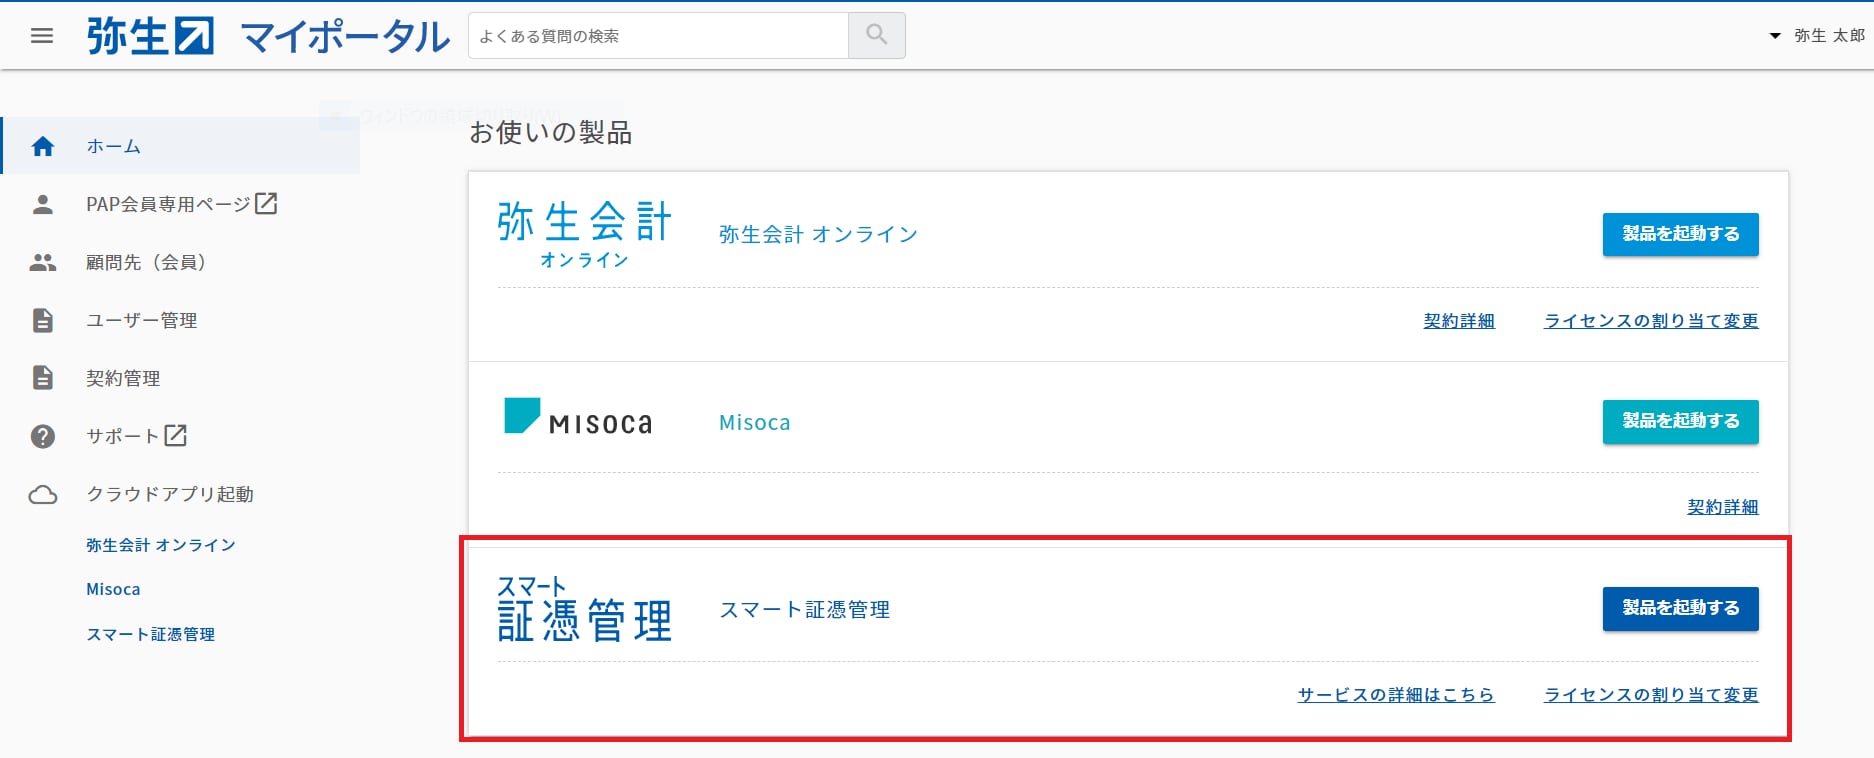Viewport: 1874px width, 758px height.
Task: Open 契約詳細 link for Misoca
Action: click(x=1723, y=507)
